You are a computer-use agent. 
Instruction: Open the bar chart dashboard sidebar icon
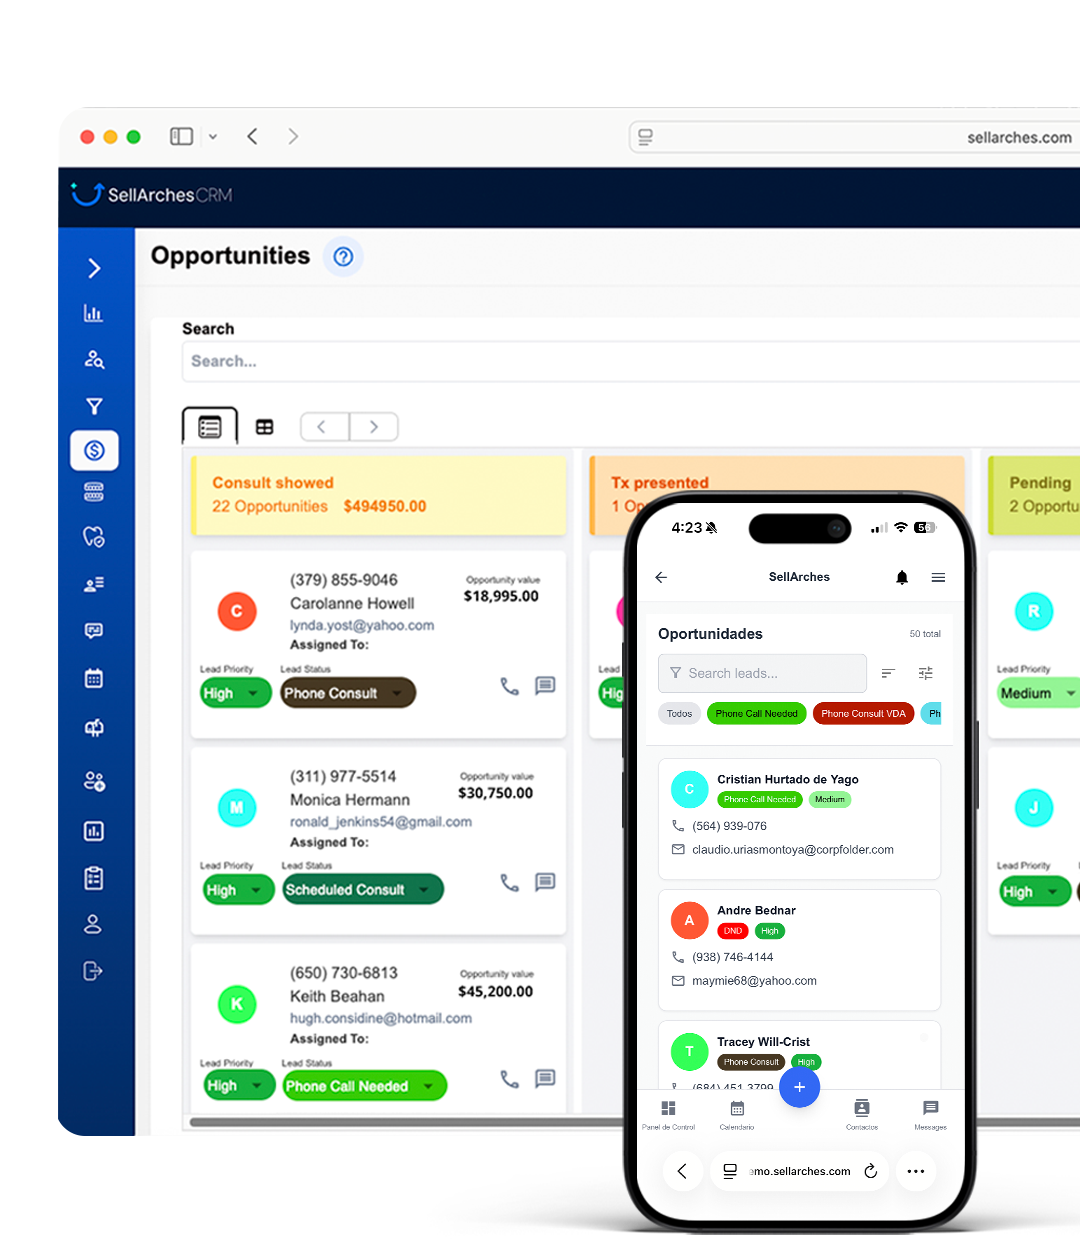[x=93, y=313]
